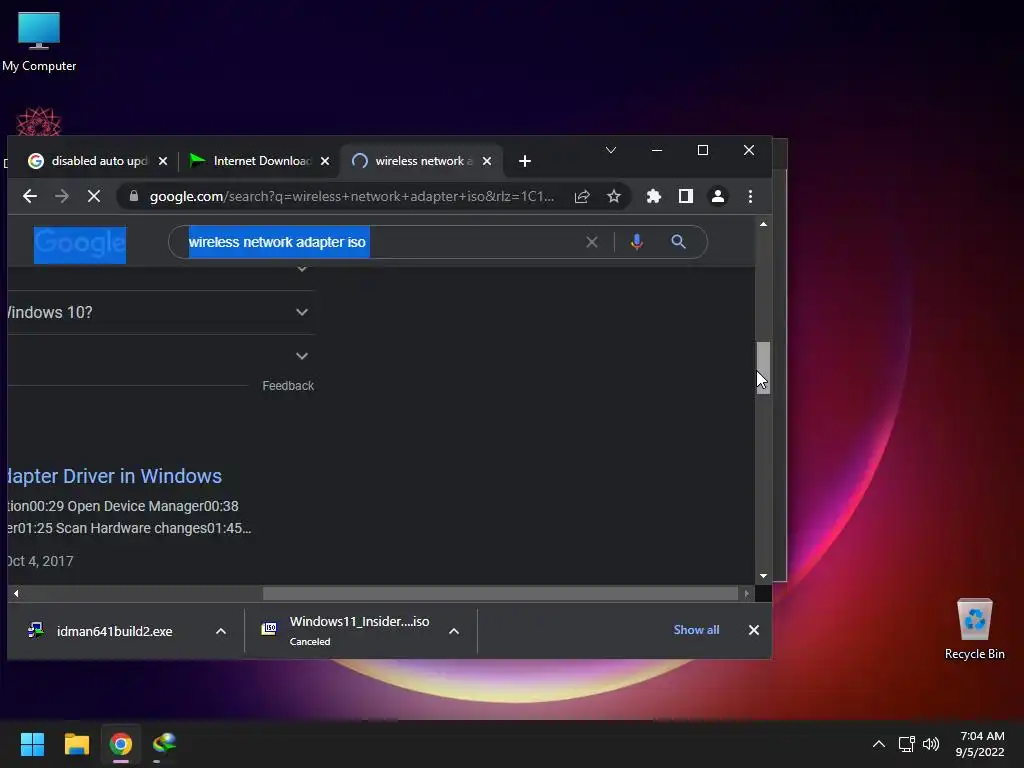The height and width of the screenshot is (768, 1024).
Task: Clear the Google search box
Action: pos(592,242)
